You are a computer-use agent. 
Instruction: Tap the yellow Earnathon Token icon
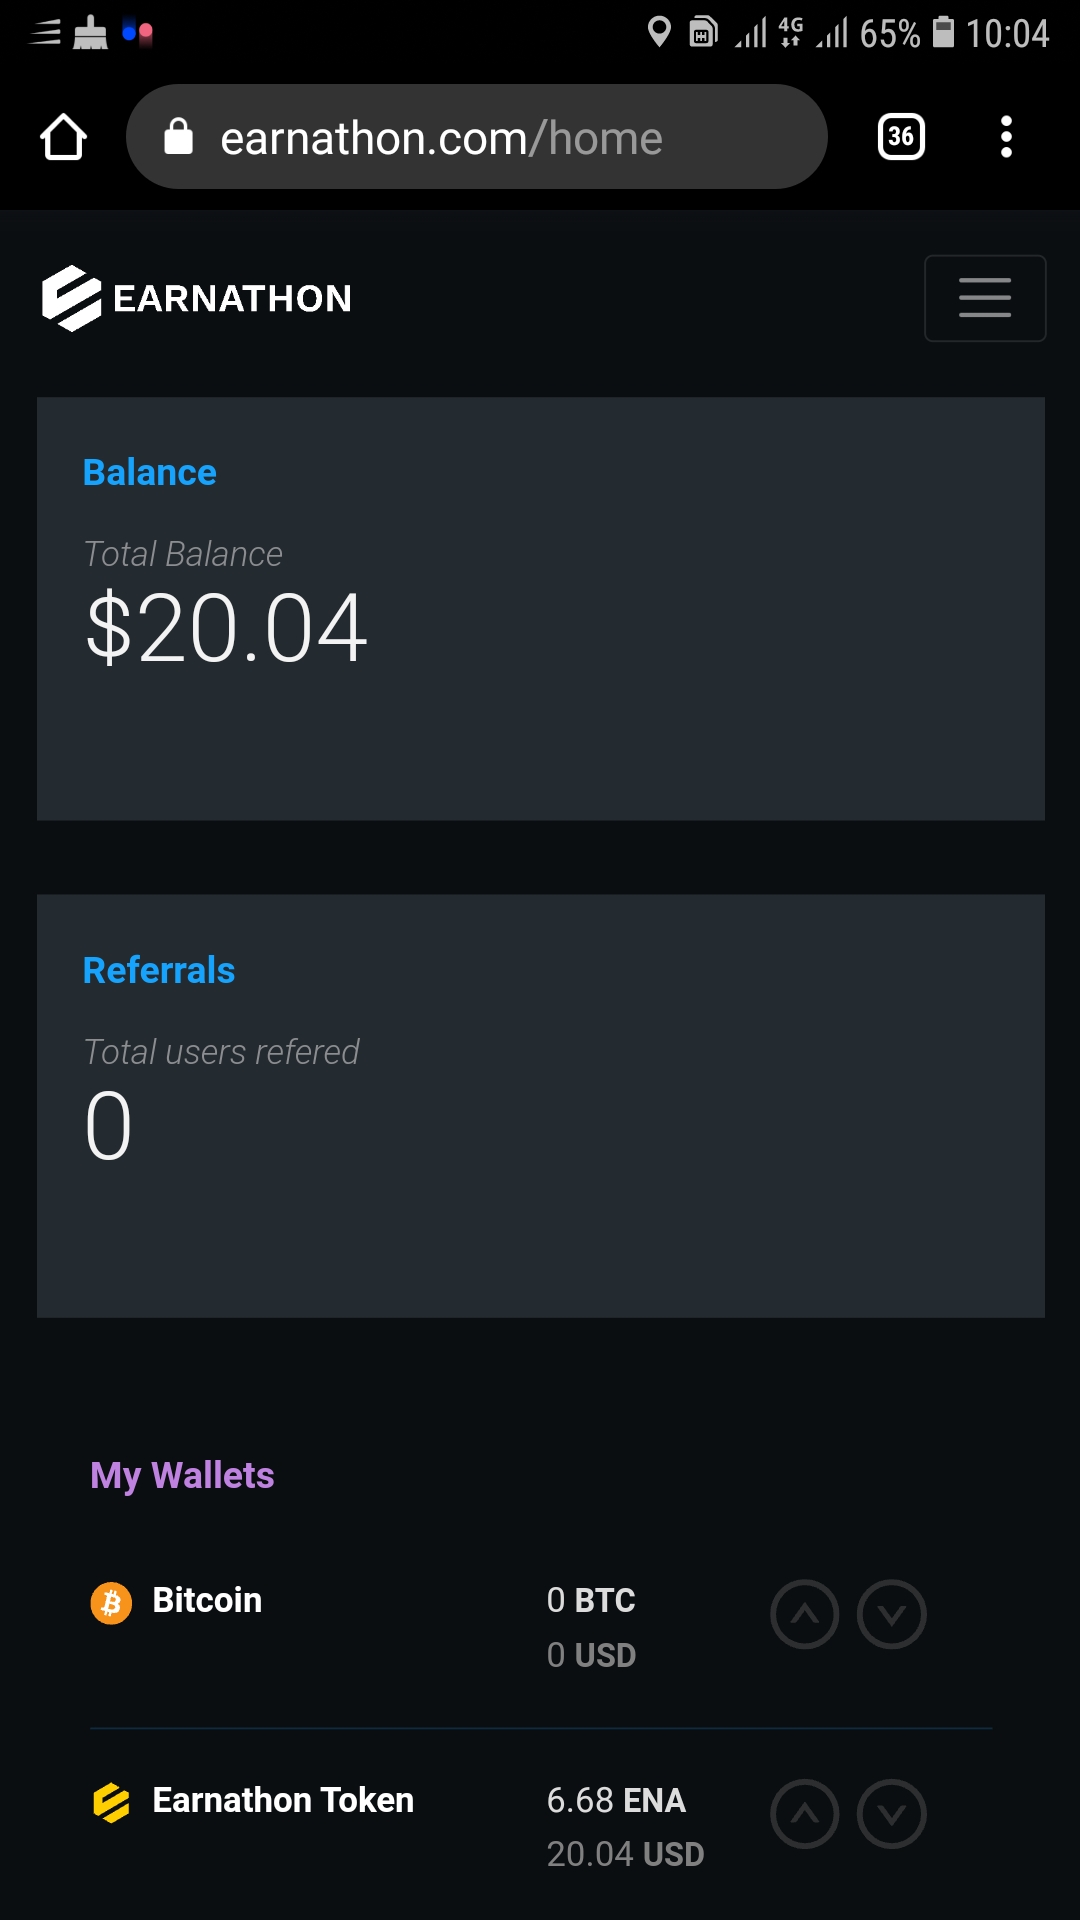(111, 1803)
